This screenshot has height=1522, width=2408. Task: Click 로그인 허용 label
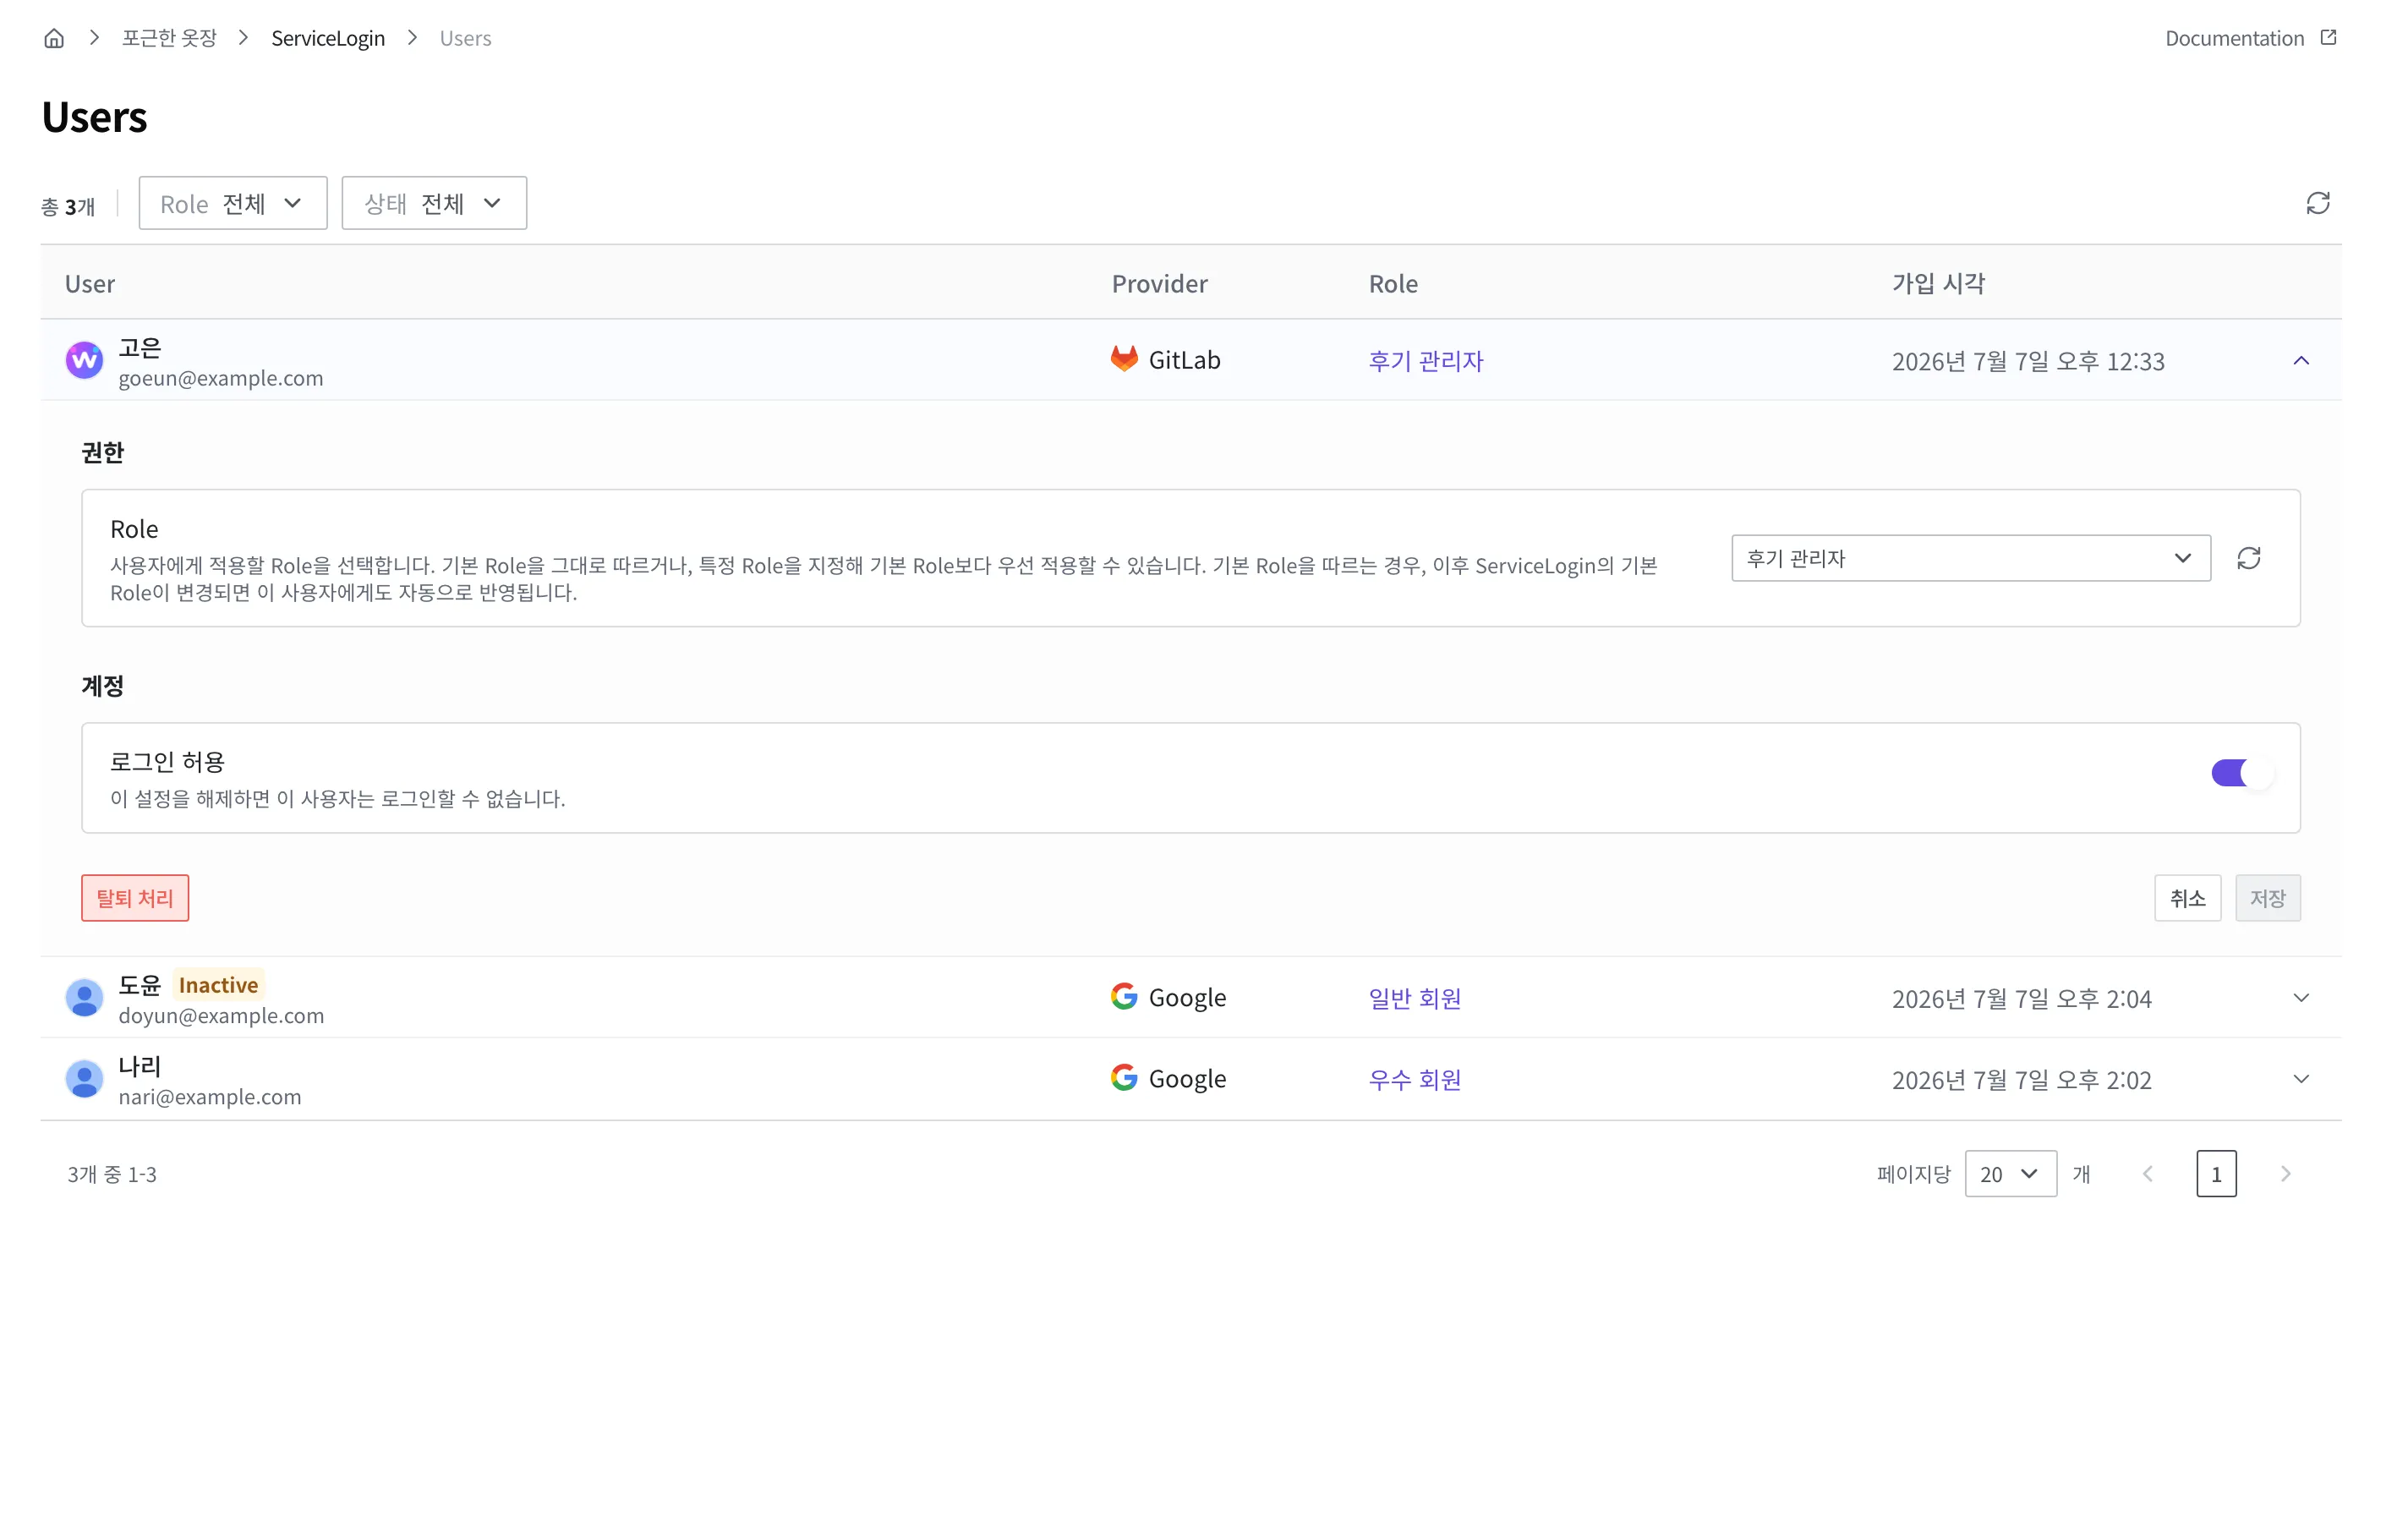point(167,762)
